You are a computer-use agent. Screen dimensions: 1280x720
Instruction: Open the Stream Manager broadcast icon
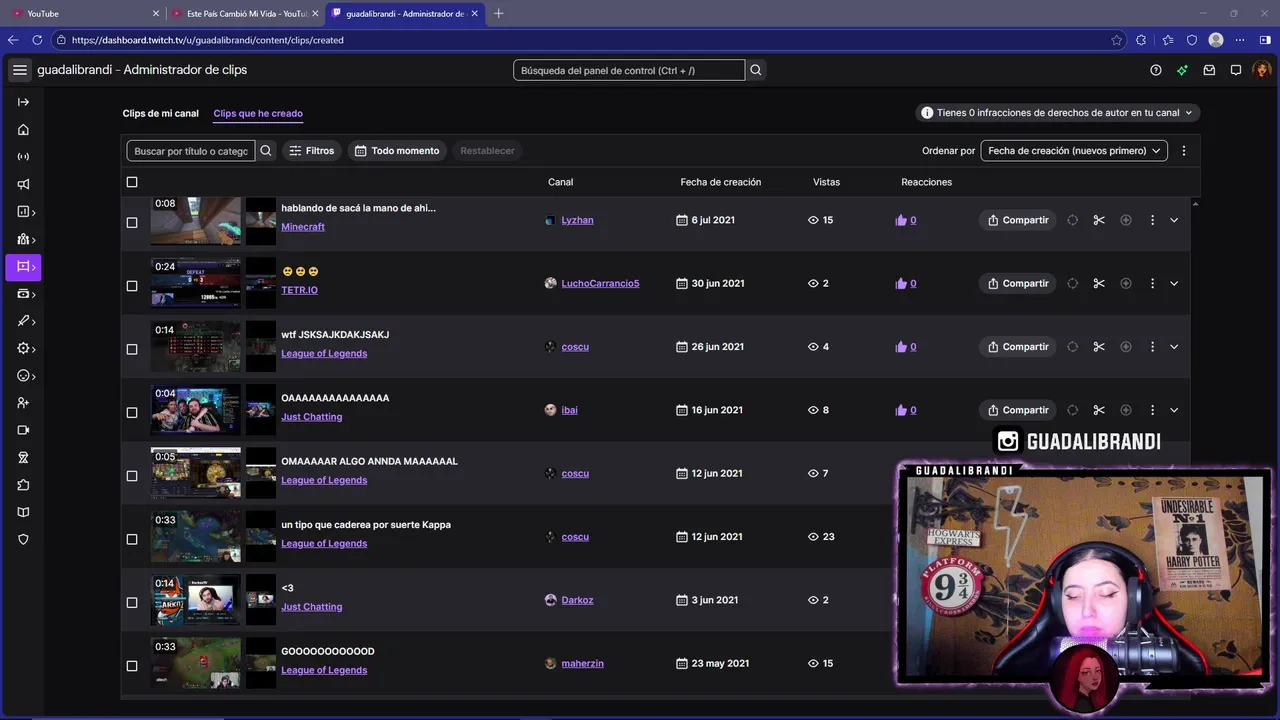pyautogui.click(x=23, y=157)
